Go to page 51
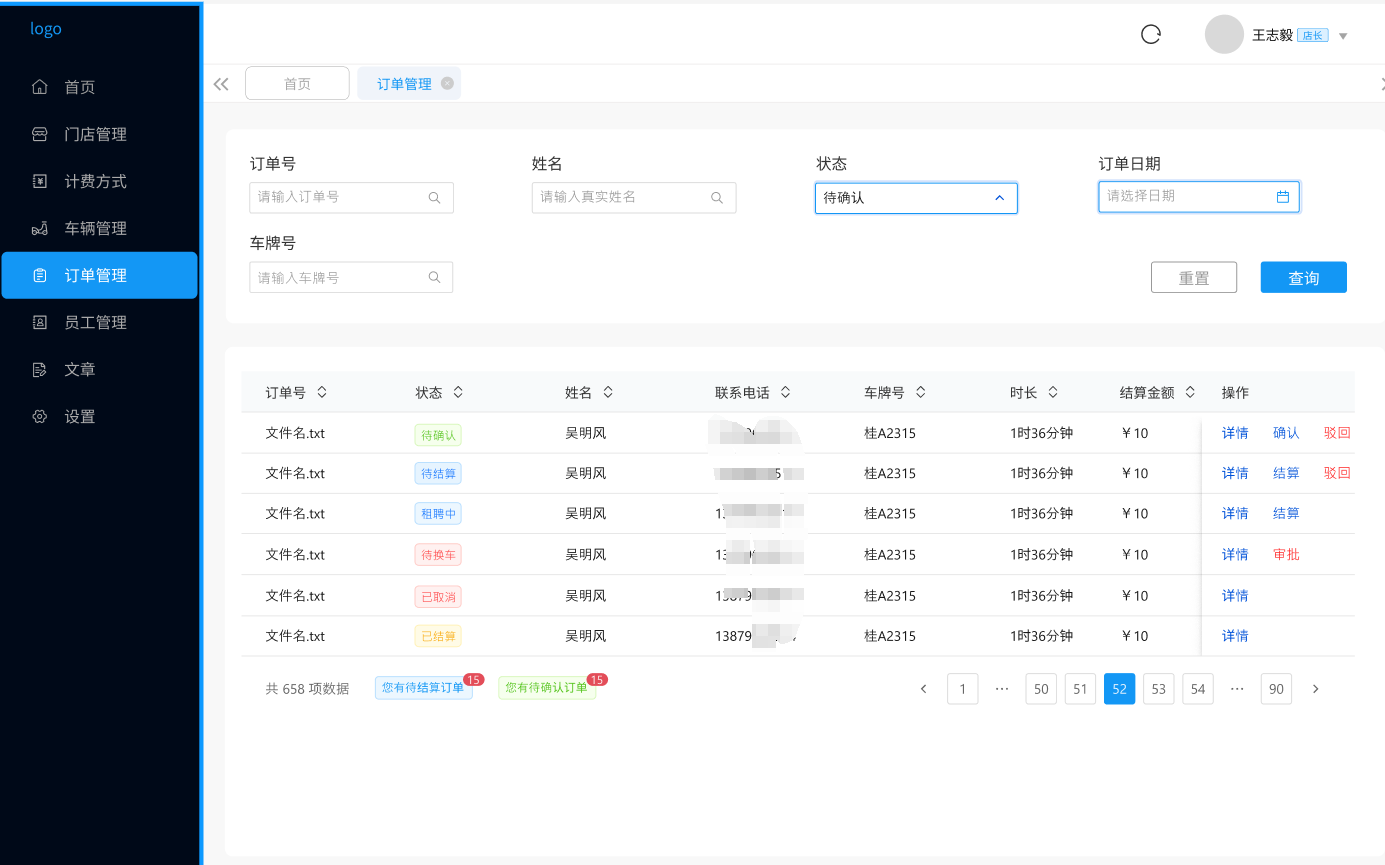The image size is (1385, 865). 1080,689
